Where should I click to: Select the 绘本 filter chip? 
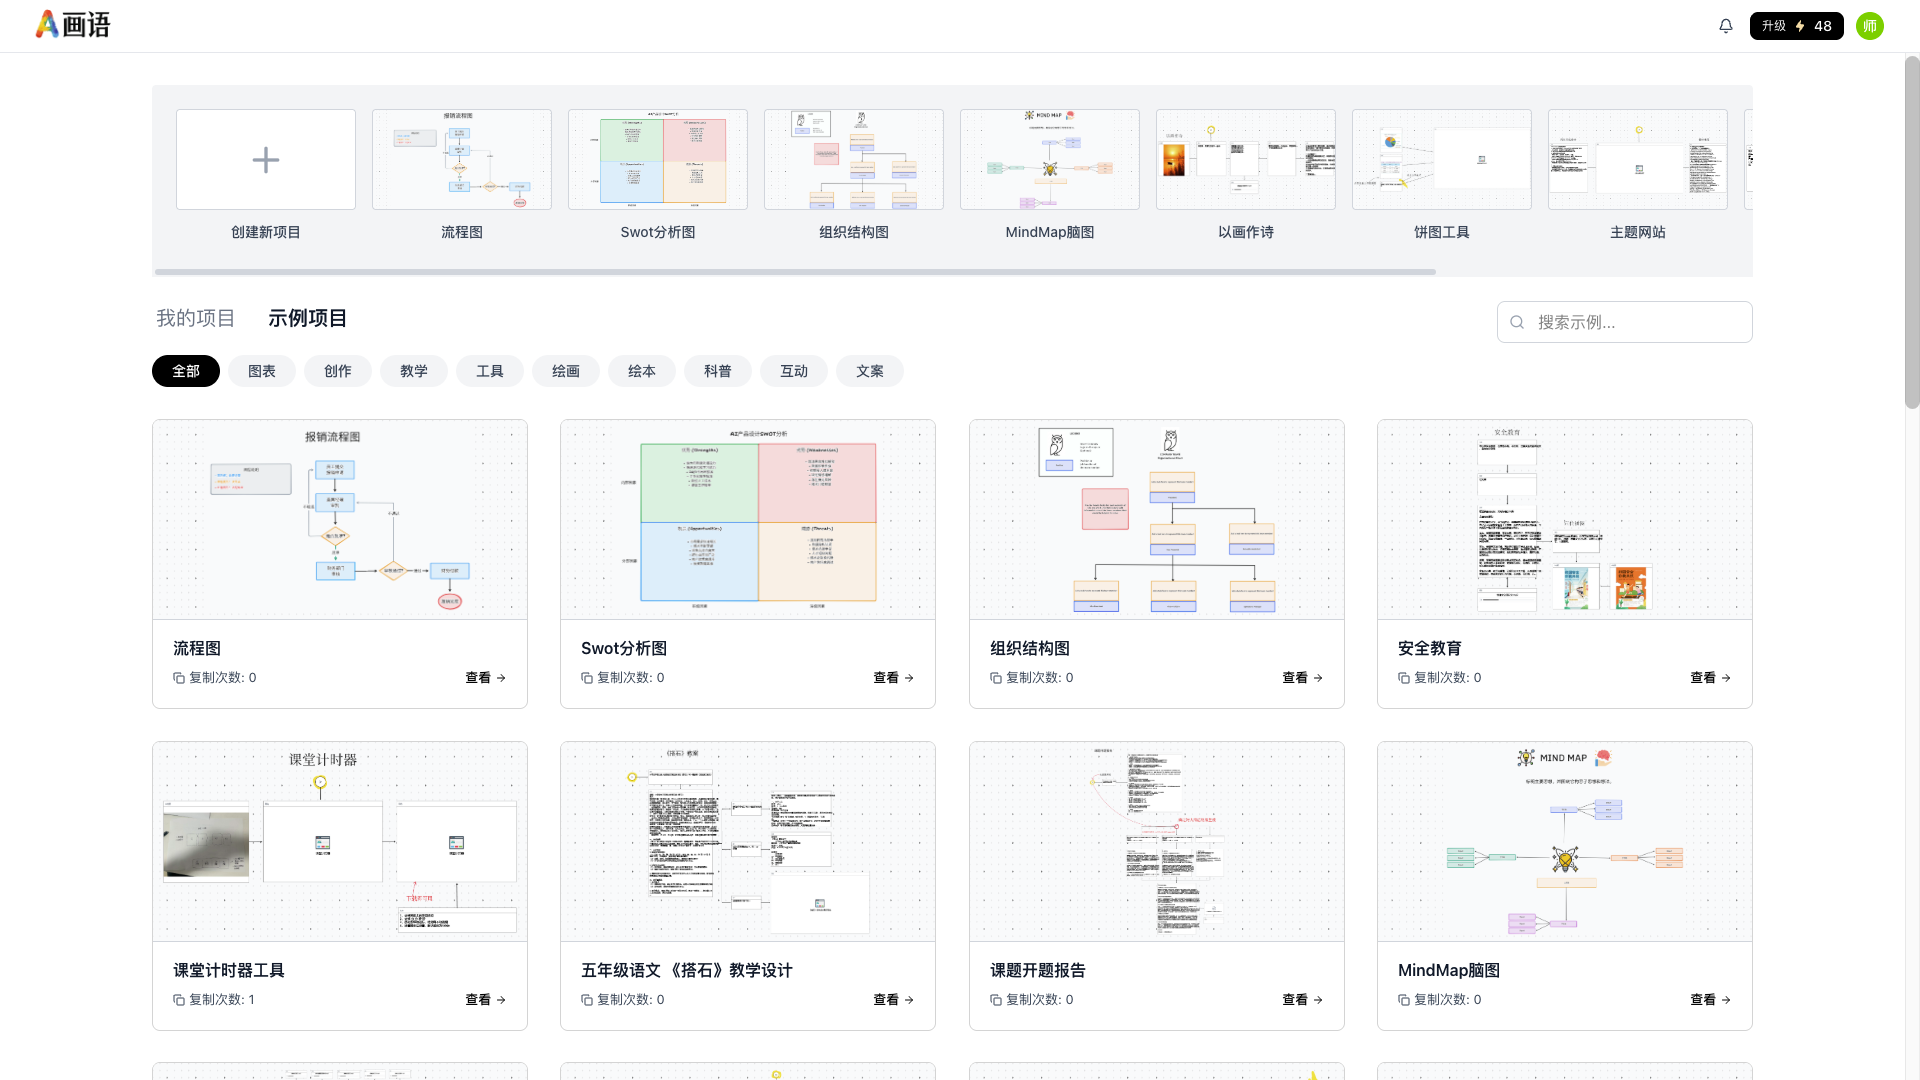pyautogui.click(x=642, y=371)
